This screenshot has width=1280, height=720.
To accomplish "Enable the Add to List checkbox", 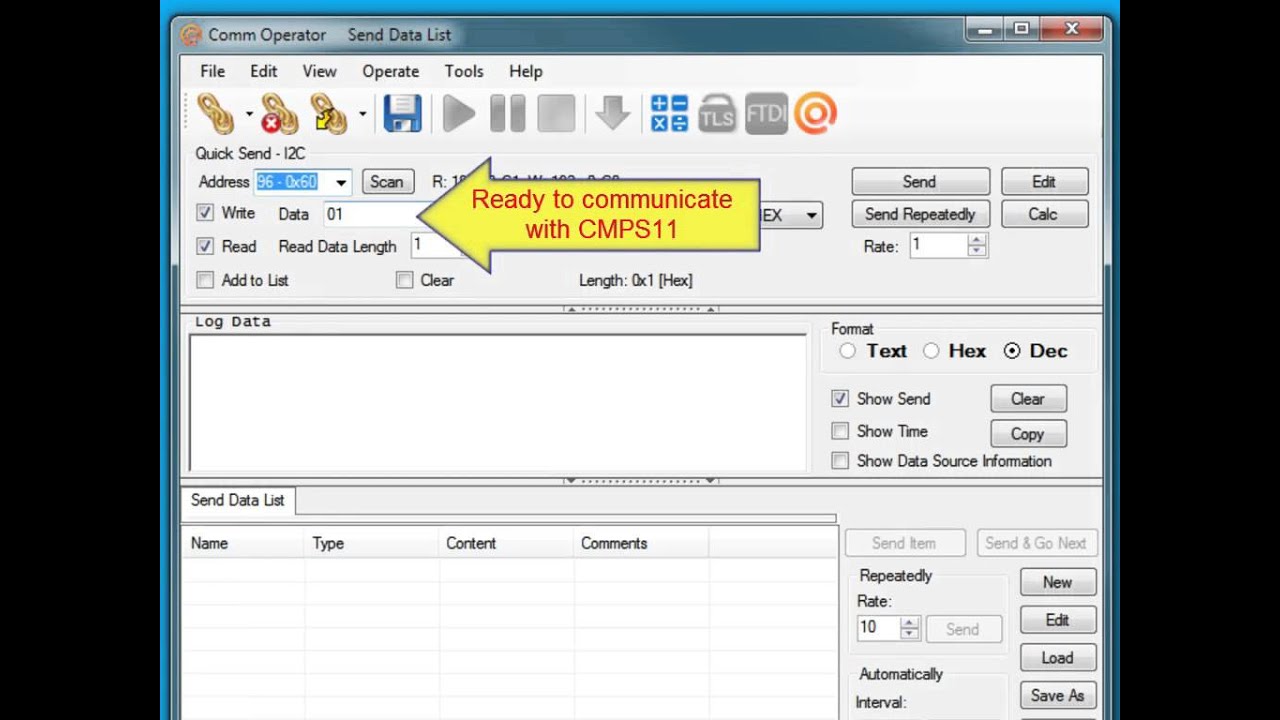I will [x=205, y=280].
